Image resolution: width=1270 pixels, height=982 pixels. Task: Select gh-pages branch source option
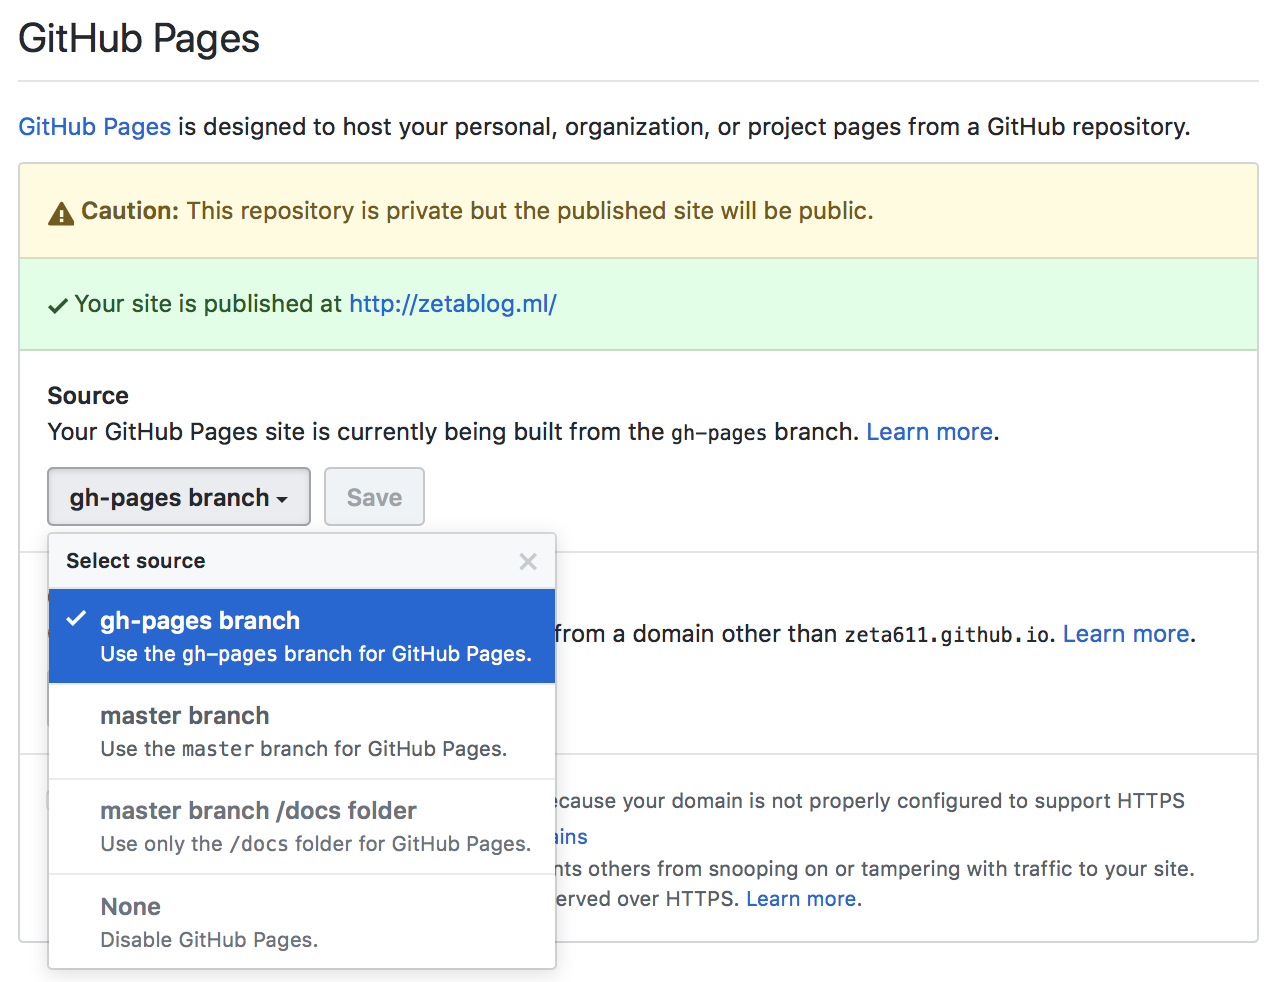pyautogui.click(x=302, y=636)
